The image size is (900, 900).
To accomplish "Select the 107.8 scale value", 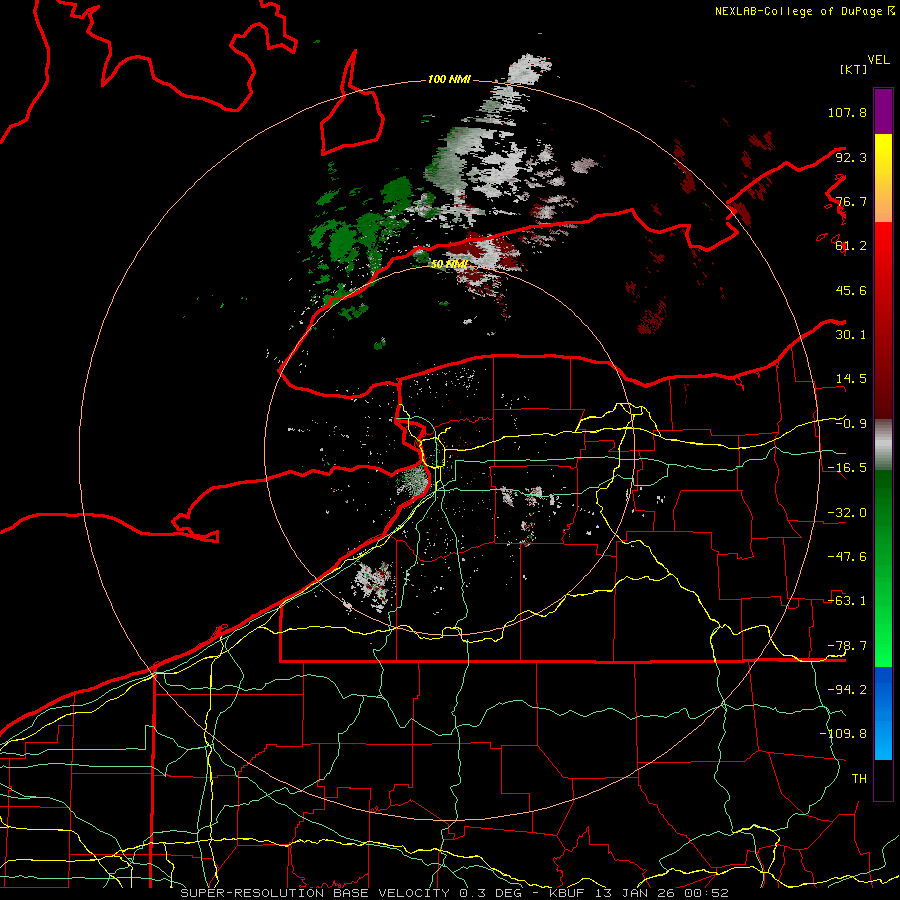I will pos(847,112).
